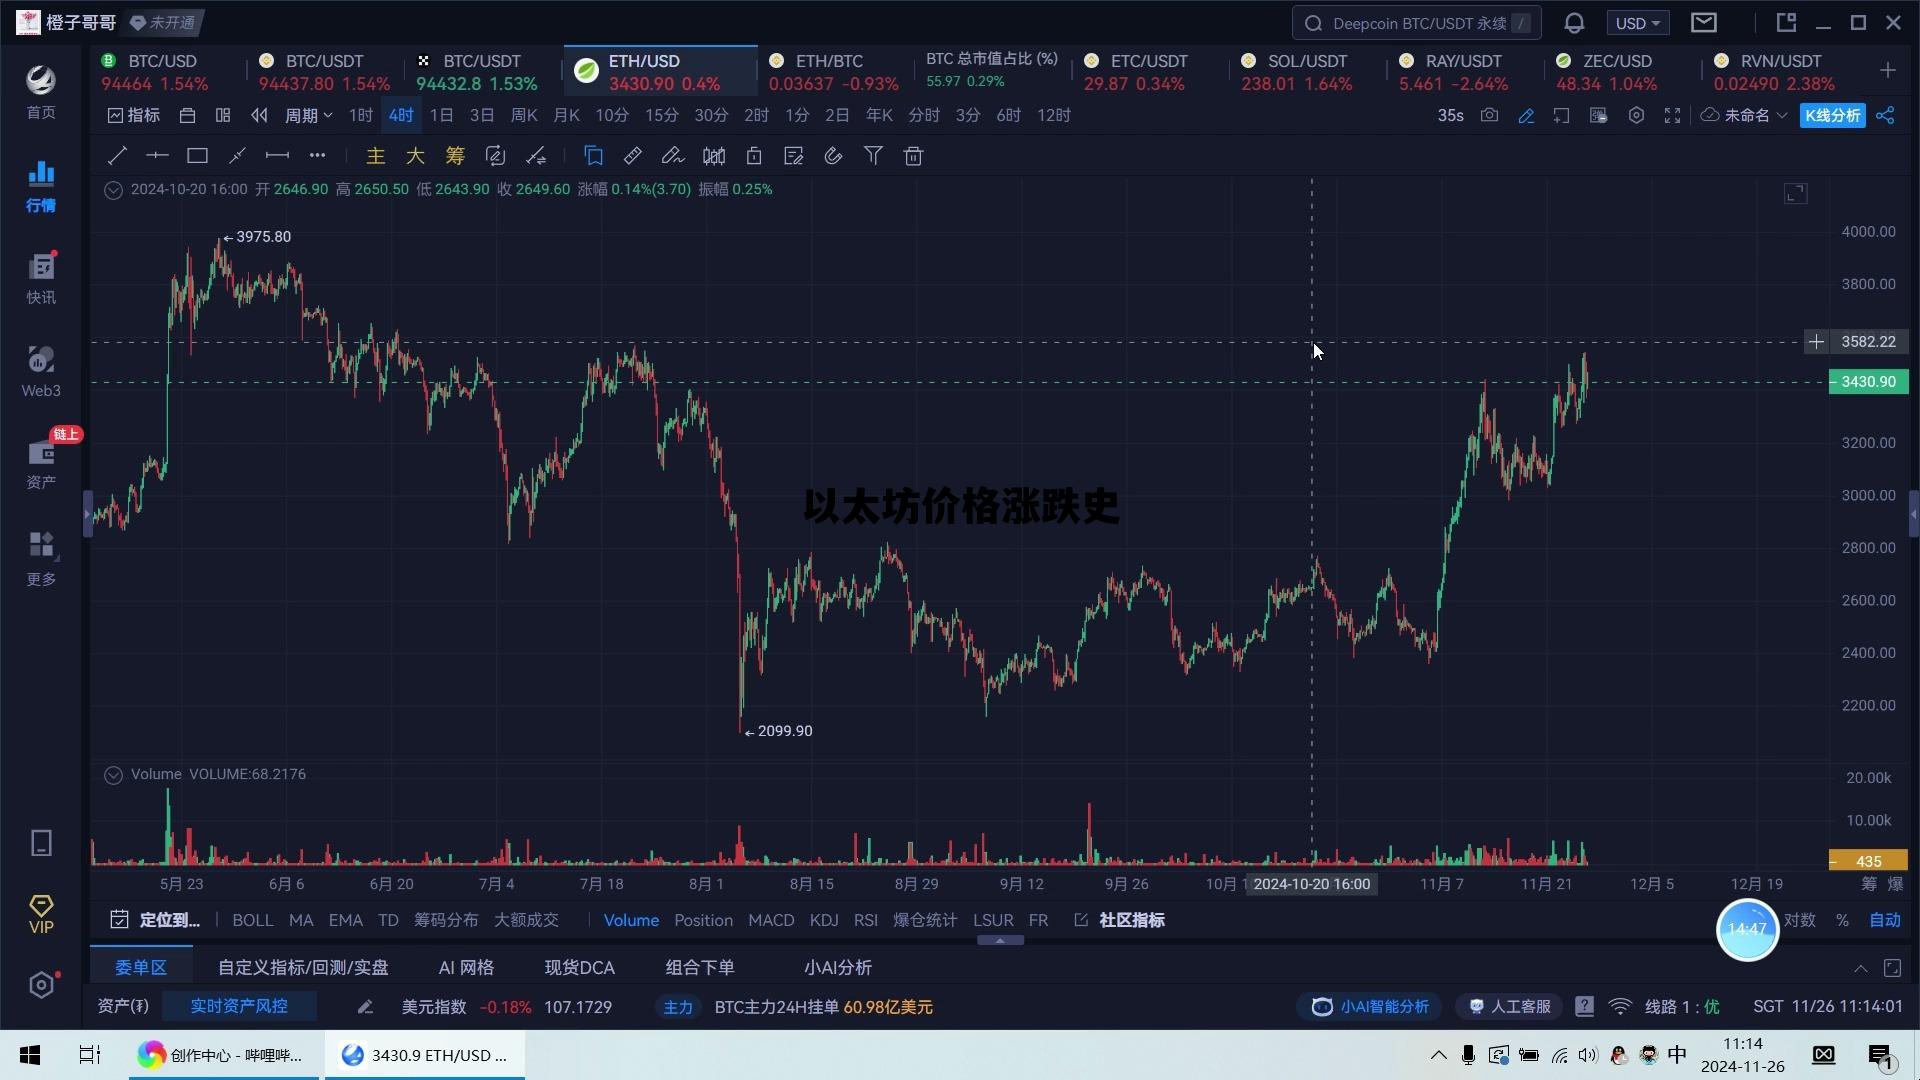The height and width of the screenshot is (1080, 1920).
Task: Toggle the BOLL overlay indicator
Action: (252, 921)
